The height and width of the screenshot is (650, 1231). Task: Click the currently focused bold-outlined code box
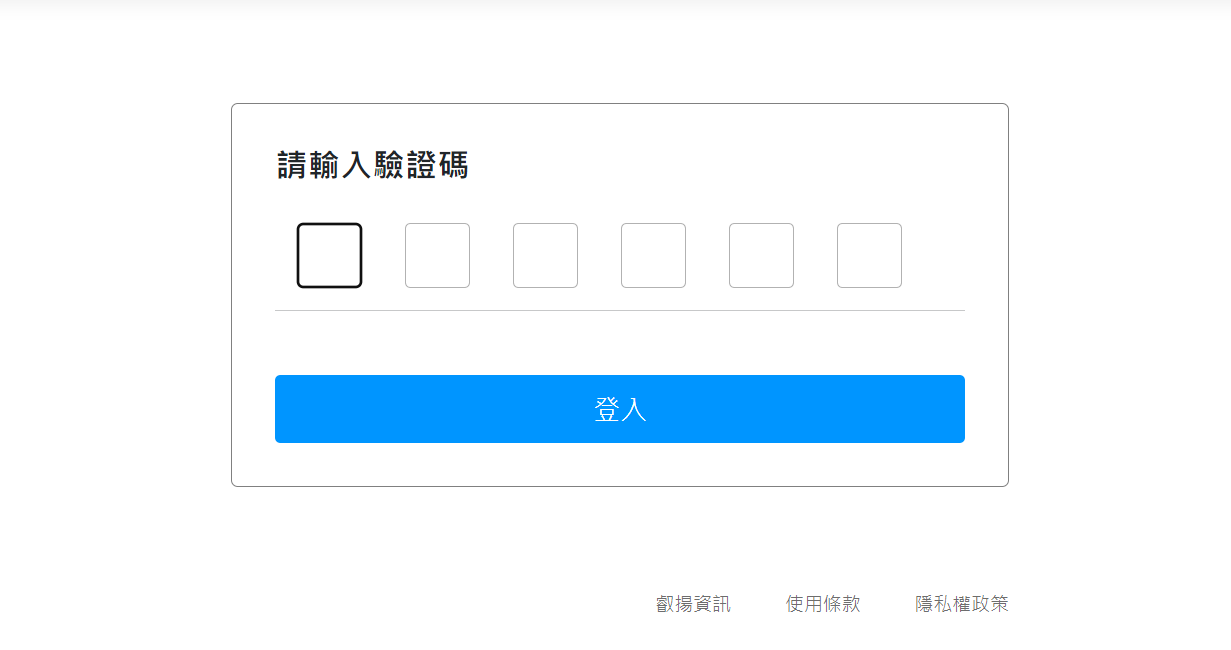pos(329,255)
